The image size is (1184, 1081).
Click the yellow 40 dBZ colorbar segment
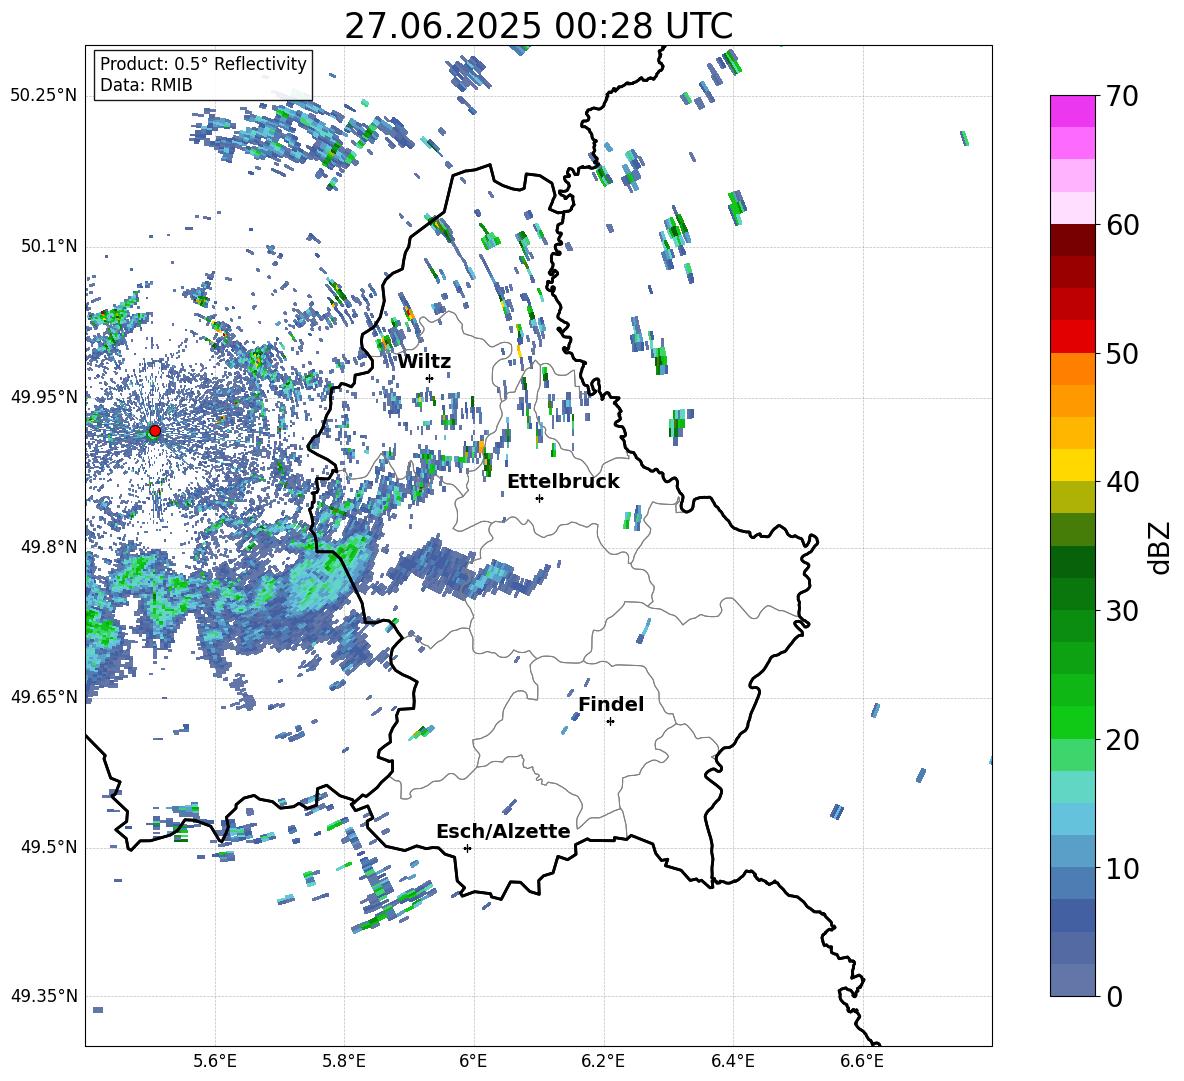(1072, 465)
